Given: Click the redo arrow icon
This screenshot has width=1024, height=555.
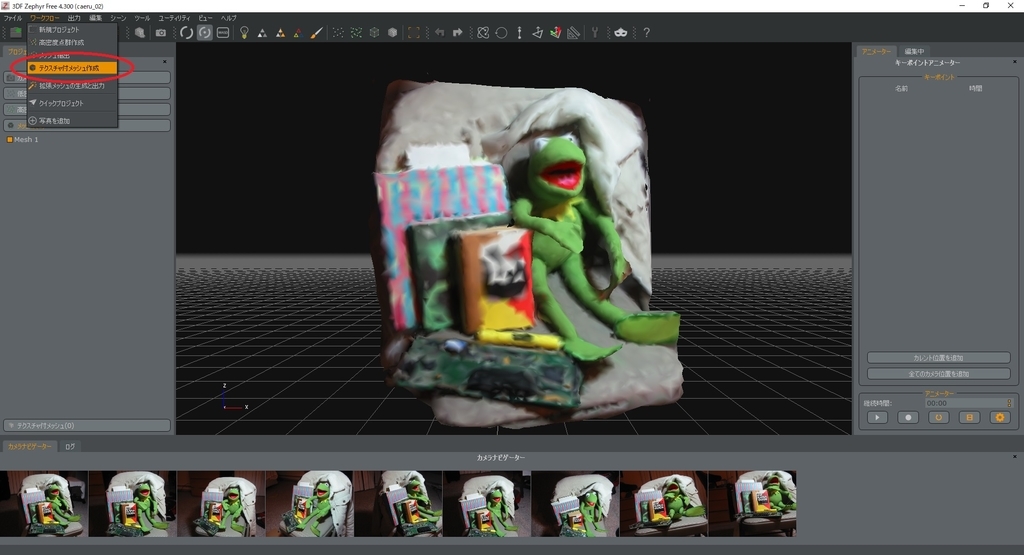Looking at the screenshot, I should [457, 33].
